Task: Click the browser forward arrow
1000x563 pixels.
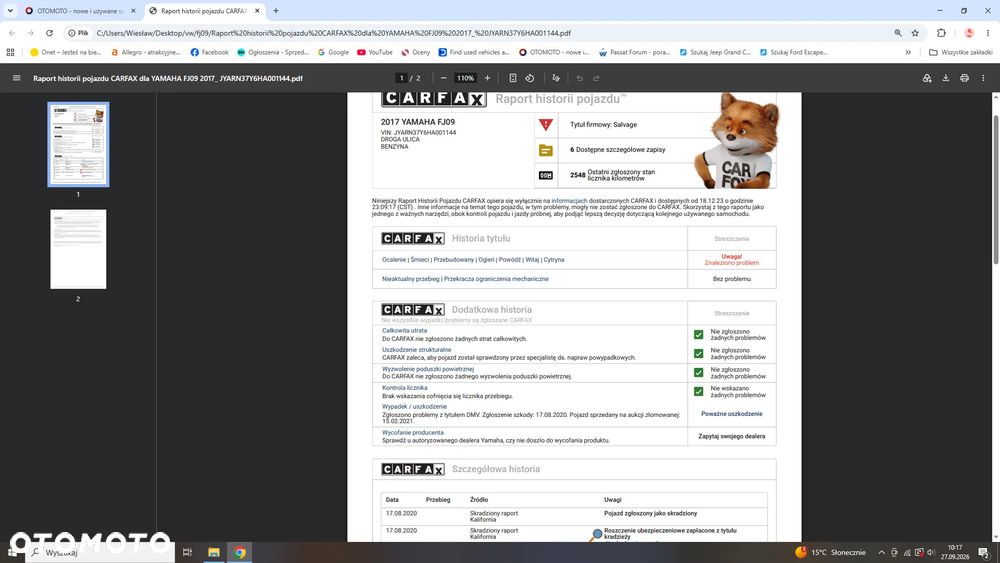Action: tap(30, 33)
